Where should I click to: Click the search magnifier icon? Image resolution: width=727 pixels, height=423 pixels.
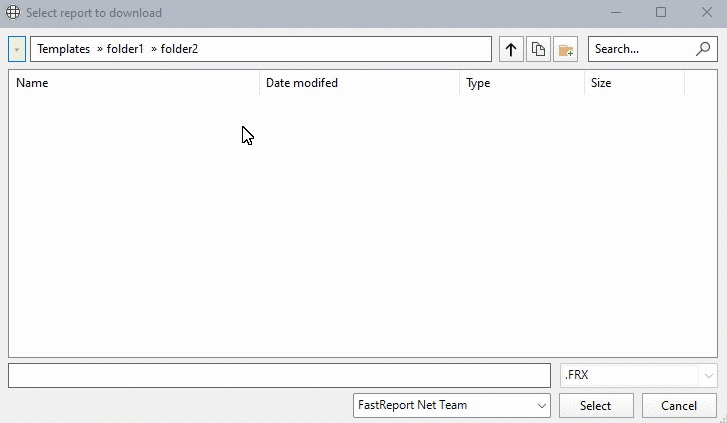[703, 49]
